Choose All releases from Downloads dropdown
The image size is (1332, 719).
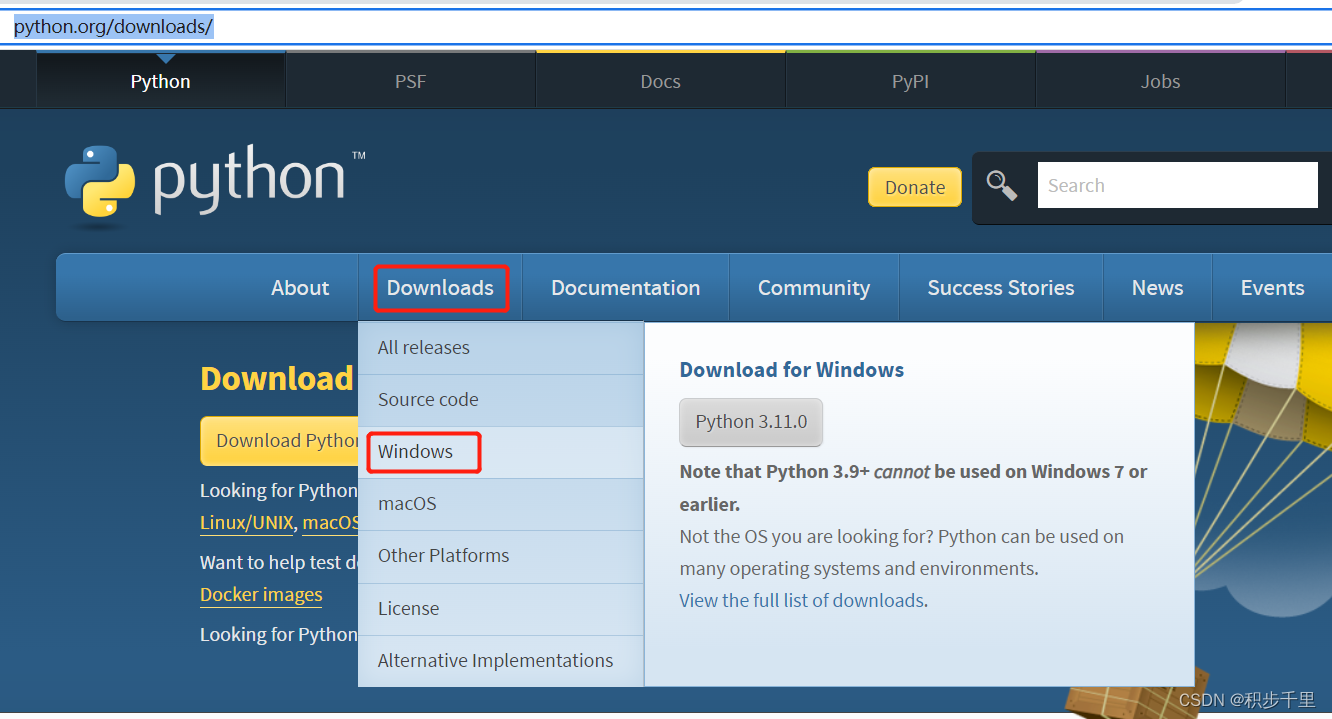click(501, 348)
